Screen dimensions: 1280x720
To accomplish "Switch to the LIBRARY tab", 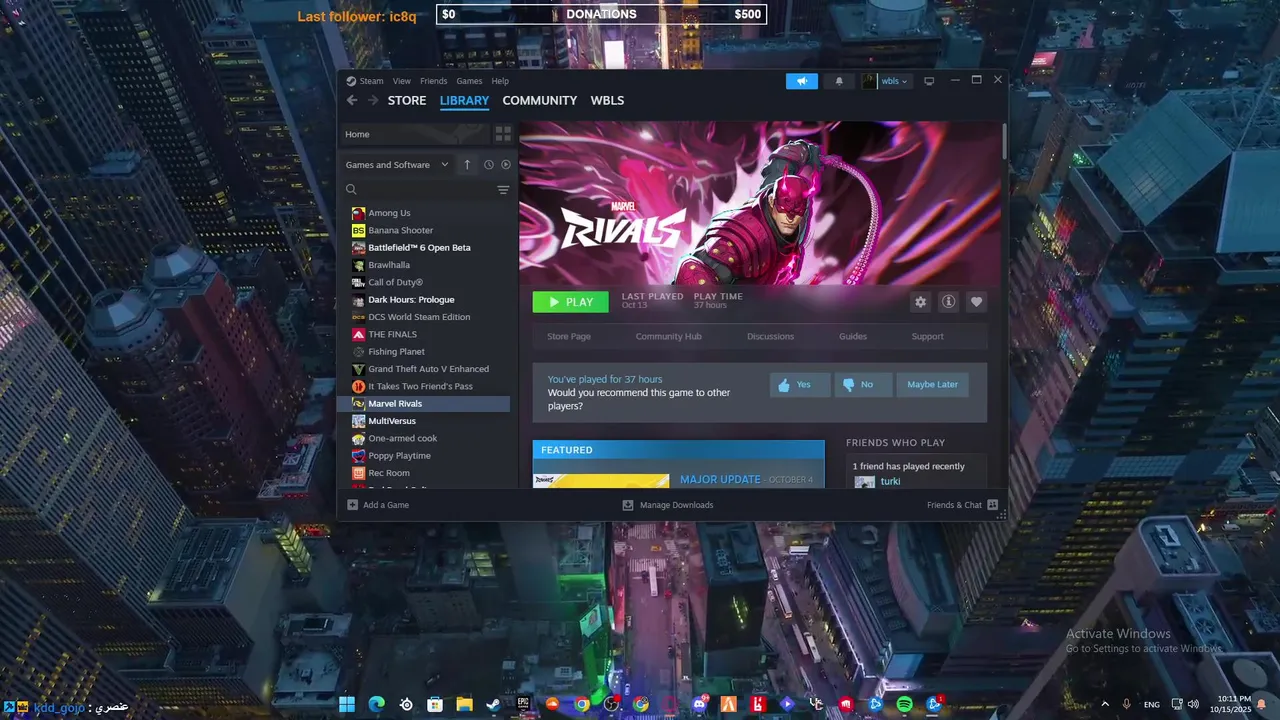I will click(x=464, y=101).
